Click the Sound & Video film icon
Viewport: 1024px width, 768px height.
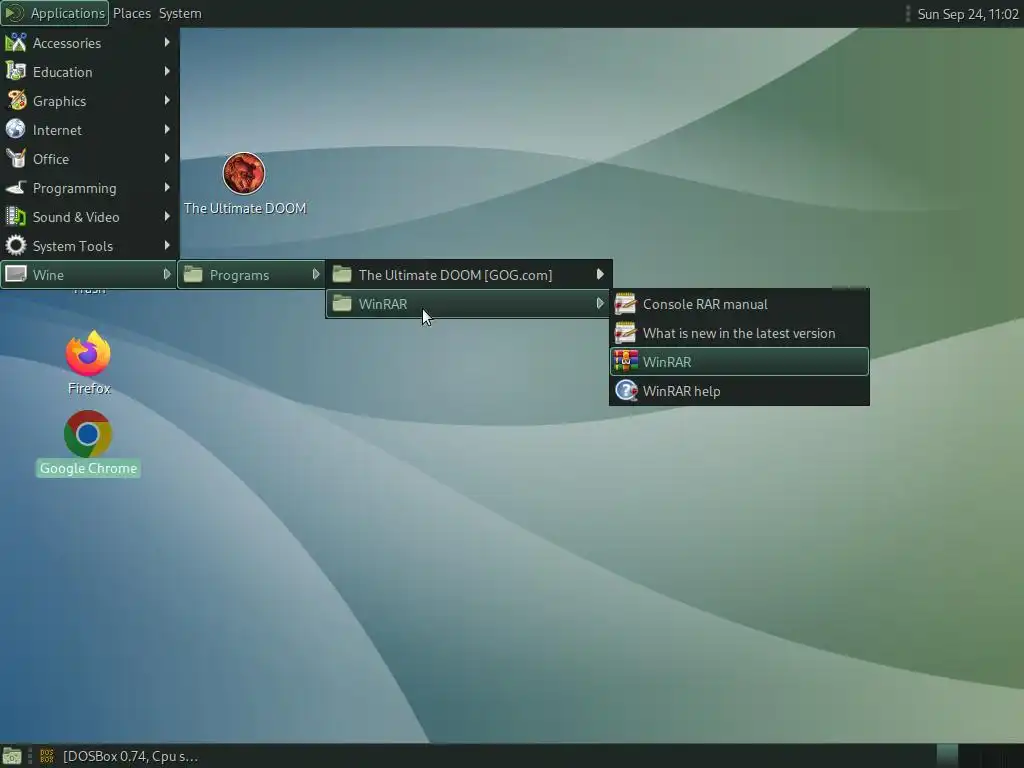(x=16, y=216)
